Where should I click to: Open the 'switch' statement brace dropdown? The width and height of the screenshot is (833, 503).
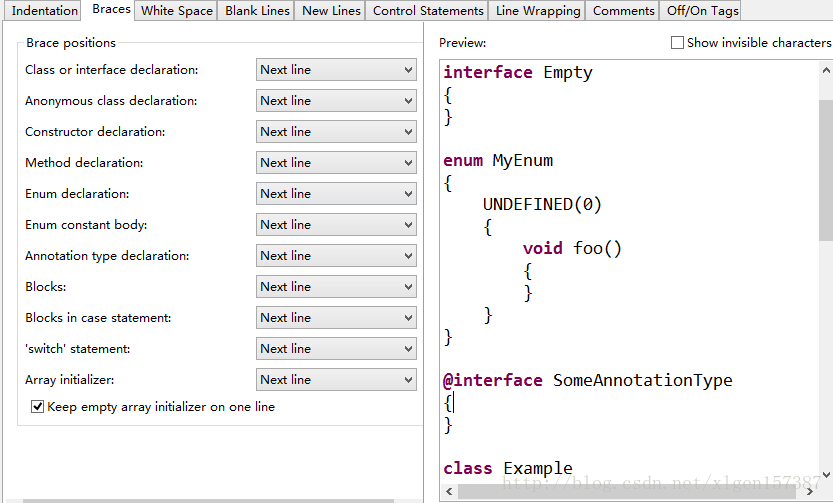[x=336, y=349]
